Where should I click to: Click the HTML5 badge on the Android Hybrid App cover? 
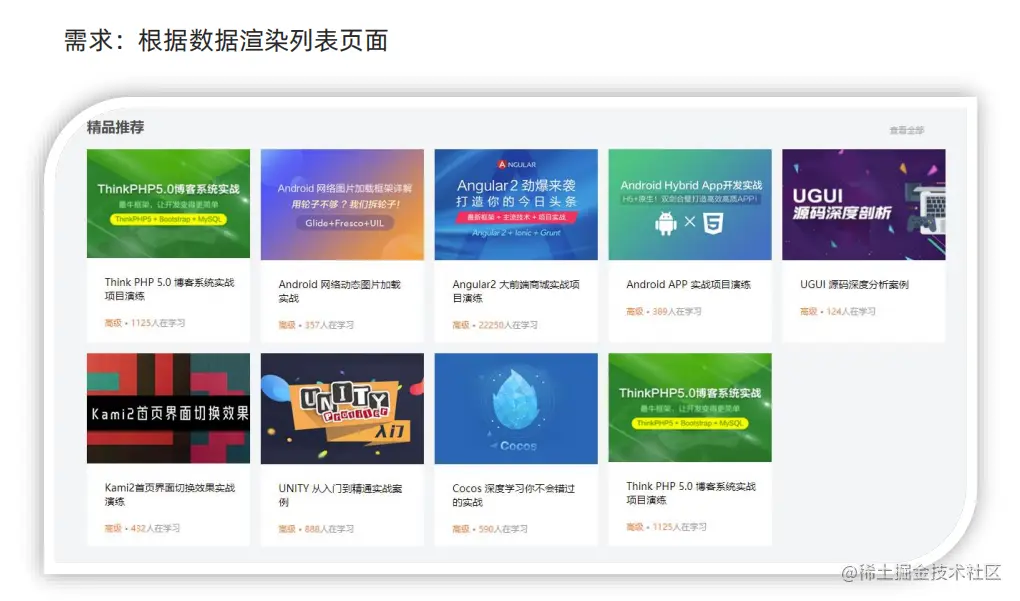(714, 223)
